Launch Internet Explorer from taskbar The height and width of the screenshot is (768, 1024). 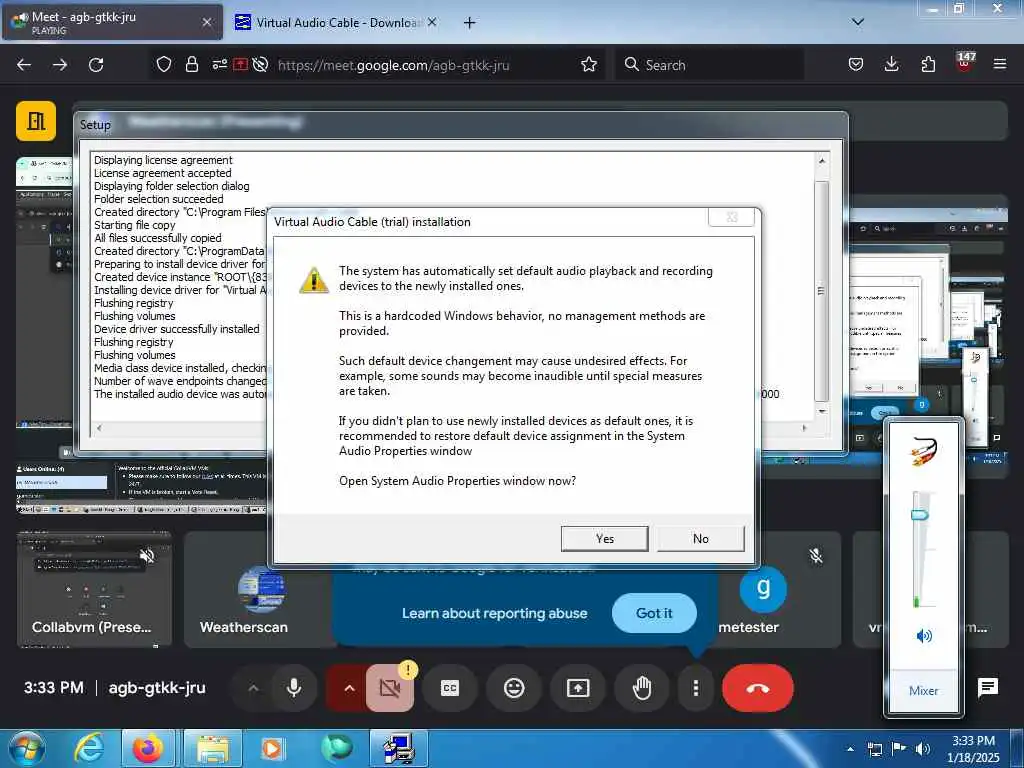(x=88, y=748)
